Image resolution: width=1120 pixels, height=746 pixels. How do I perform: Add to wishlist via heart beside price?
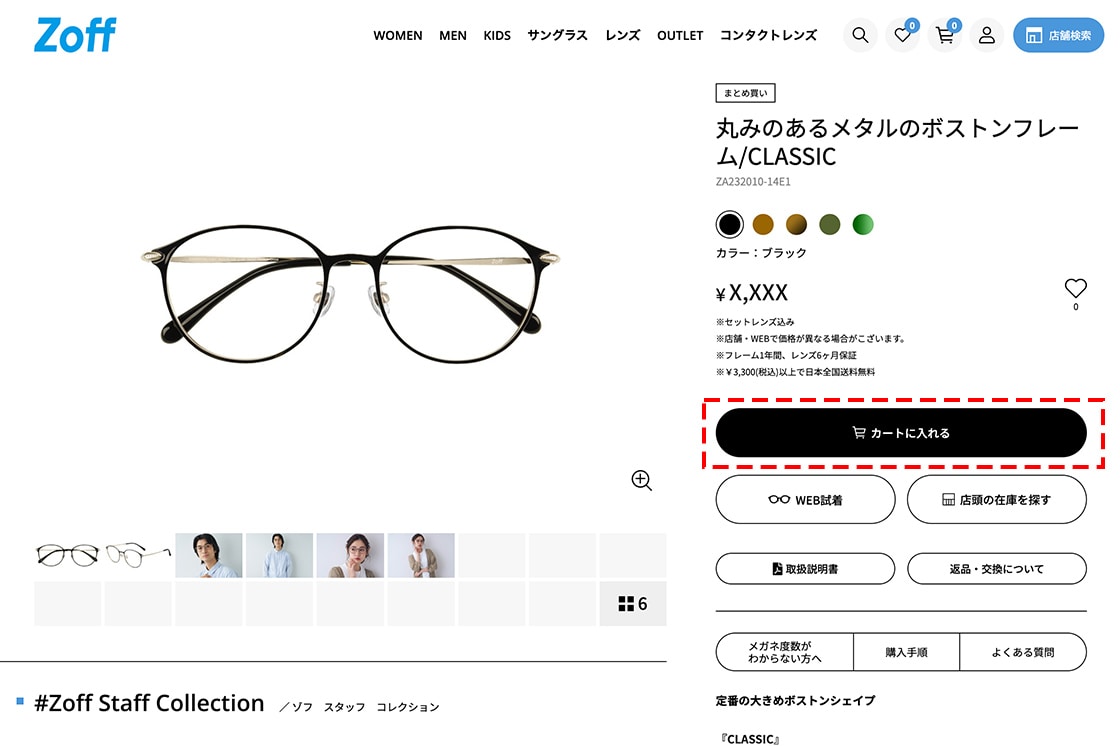click(x=1075, y=288)
